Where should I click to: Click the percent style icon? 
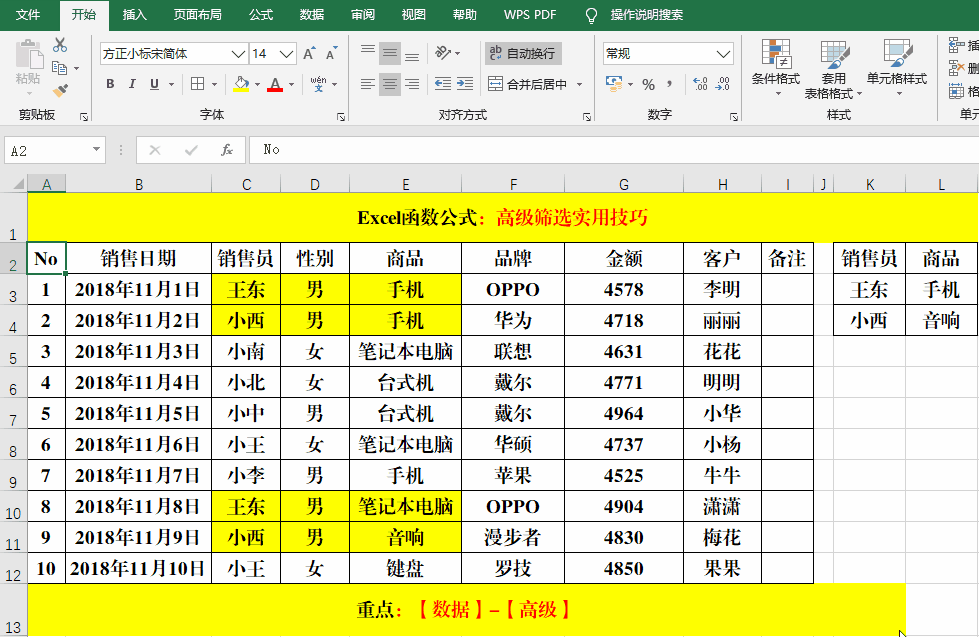pyautogui.click(x=648, y=83)
